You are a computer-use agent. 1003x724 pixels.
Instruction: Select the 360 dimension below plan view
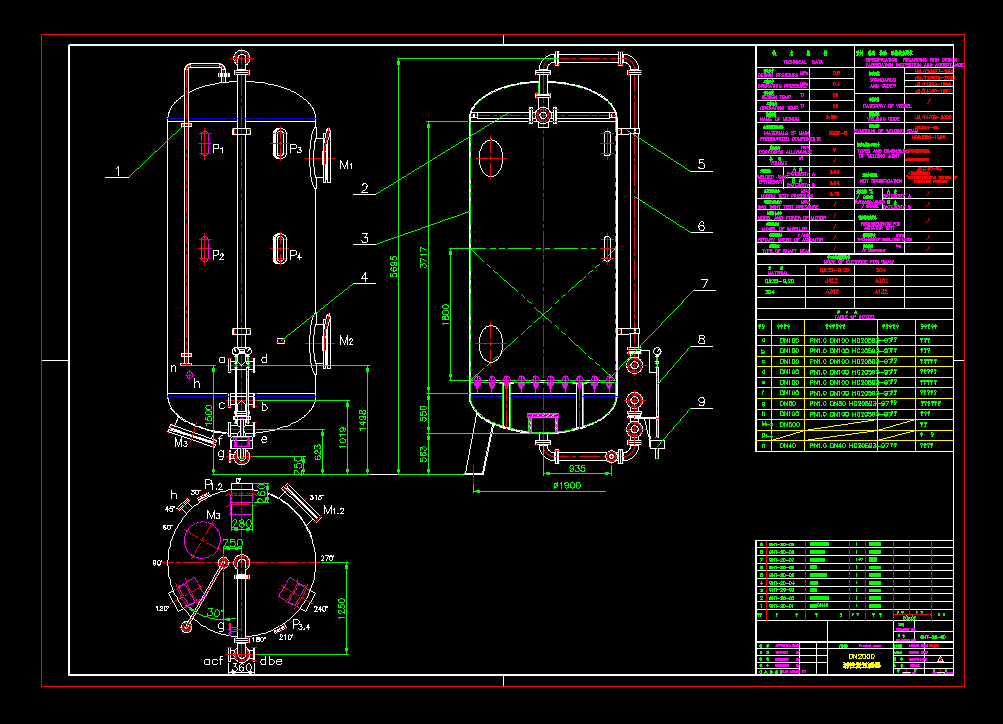click(x=242, y=668)
